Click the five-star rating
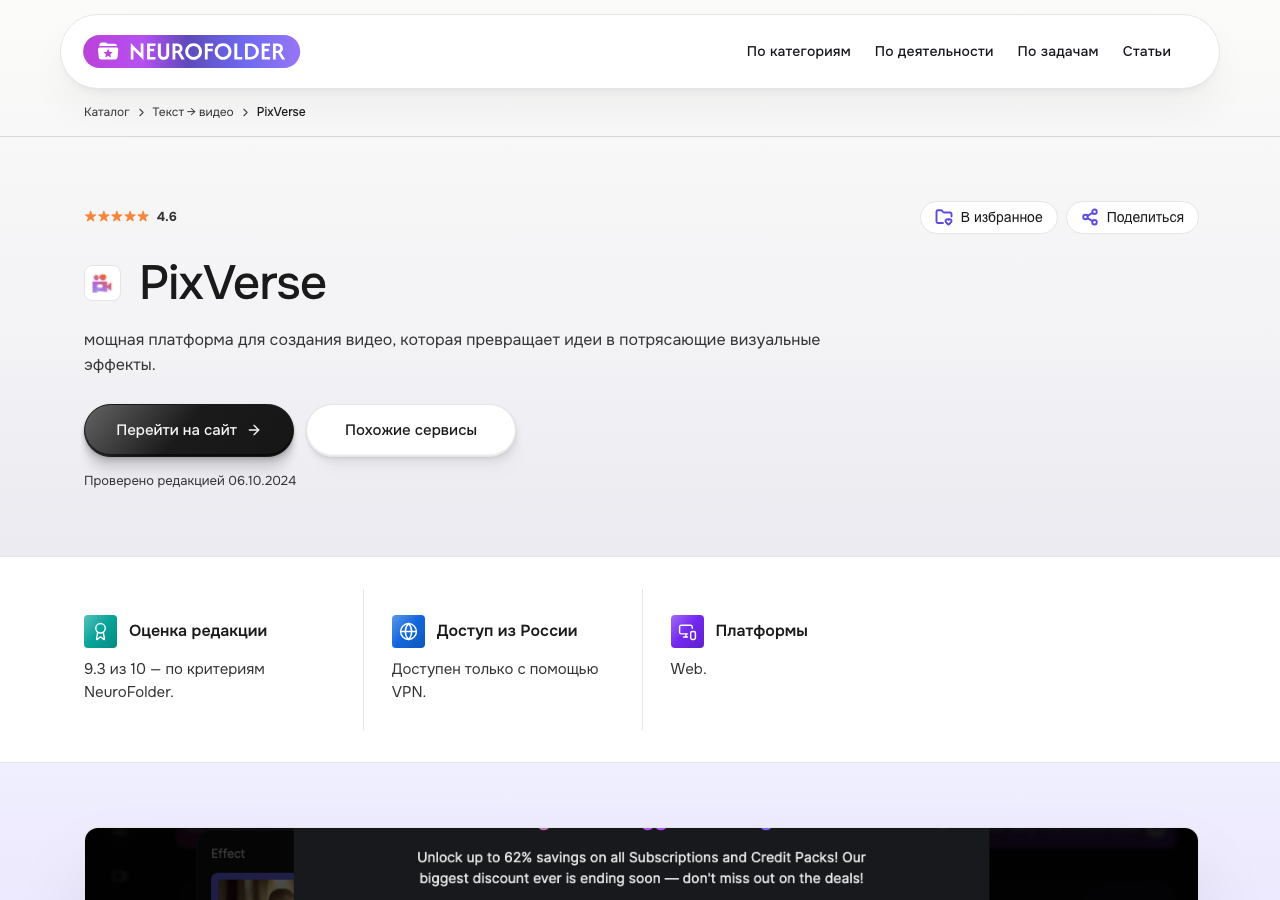The width and height of the screenshot is (1280, 900). (x=116, y=216)
